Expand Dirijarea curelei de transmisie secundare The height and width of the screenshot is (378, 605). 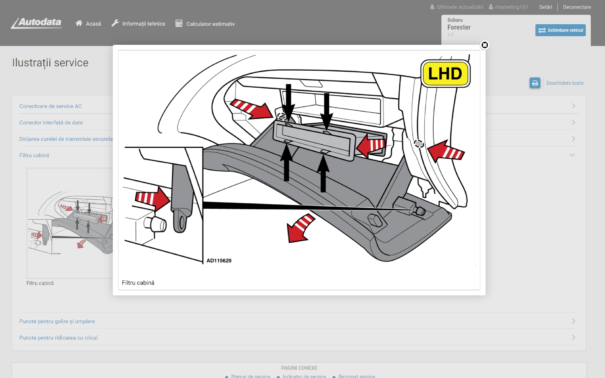[66, 139]
